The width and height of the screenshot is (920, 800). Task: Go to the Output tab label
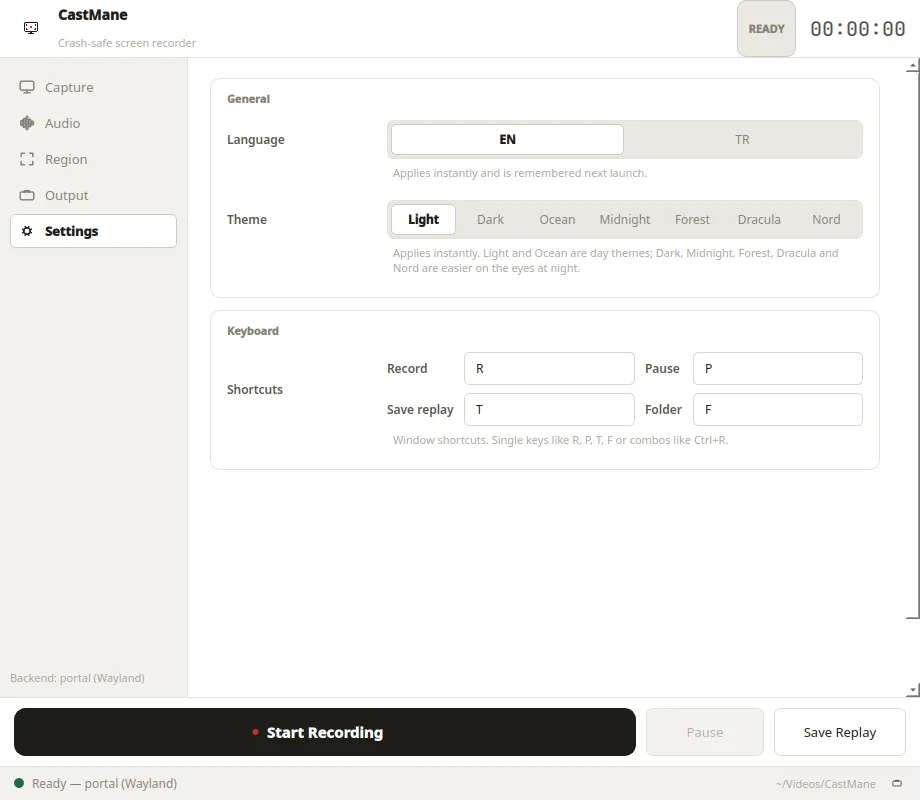point(66,195)
